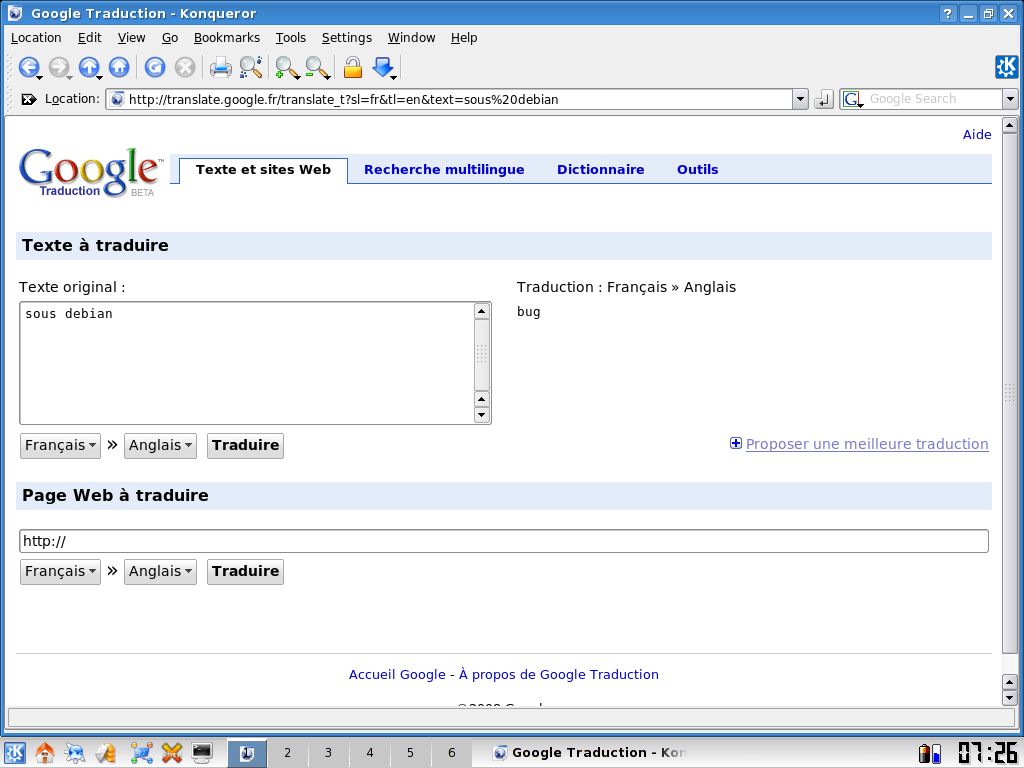Go back with the Back arrow icon
This screenshot has width=1024, height=768.
pyautogui.click(x=28, y=67)
